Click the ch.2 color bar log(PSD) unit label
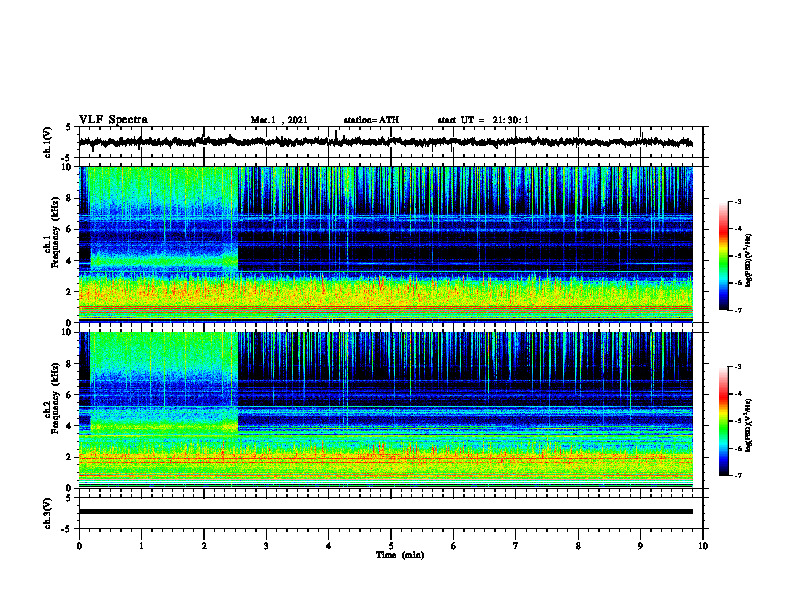This screenshot has height=612, width=792. point(749,424)
